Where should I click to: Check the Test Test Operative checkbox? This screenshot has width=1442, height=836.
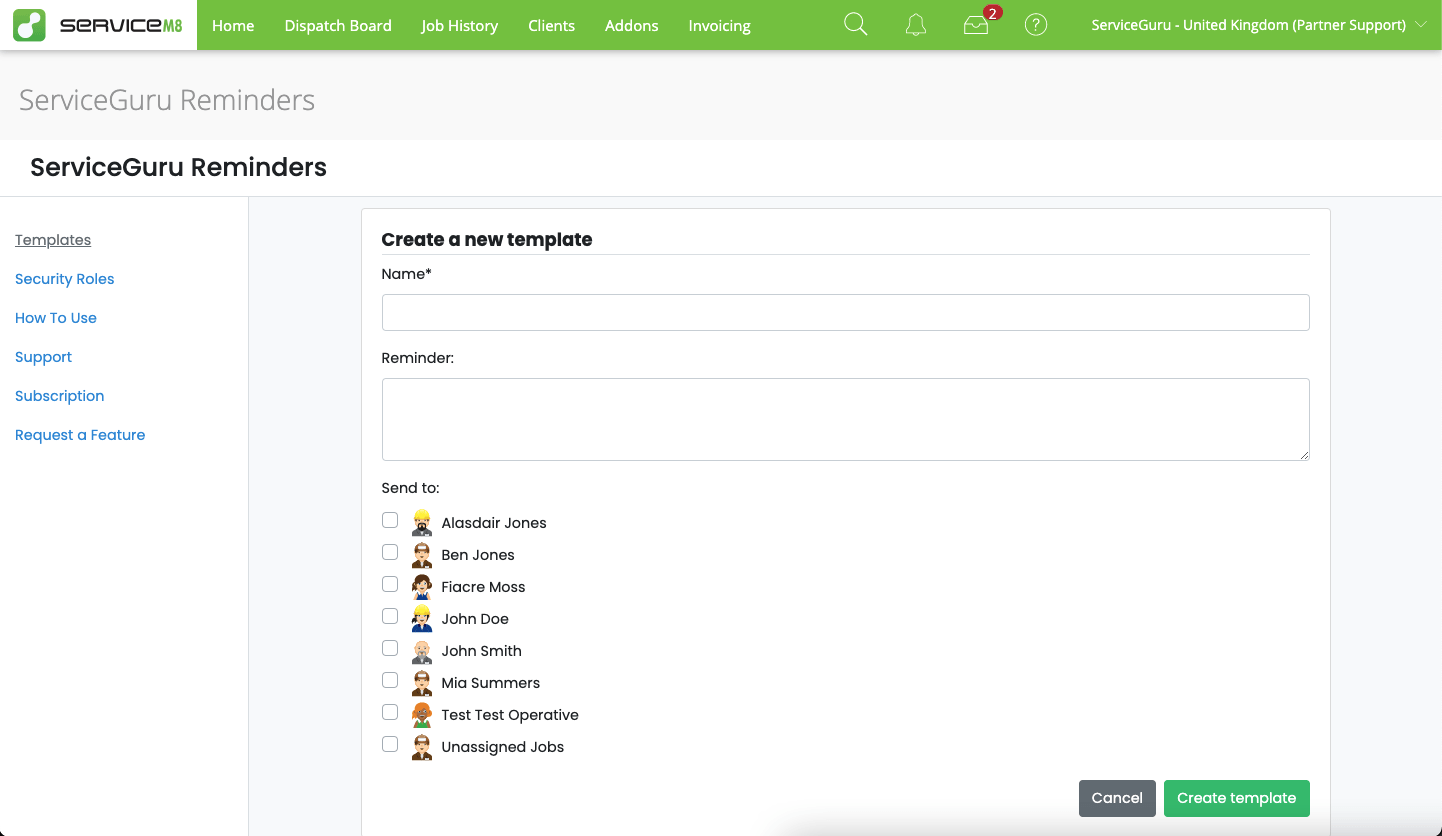[390, 712]
